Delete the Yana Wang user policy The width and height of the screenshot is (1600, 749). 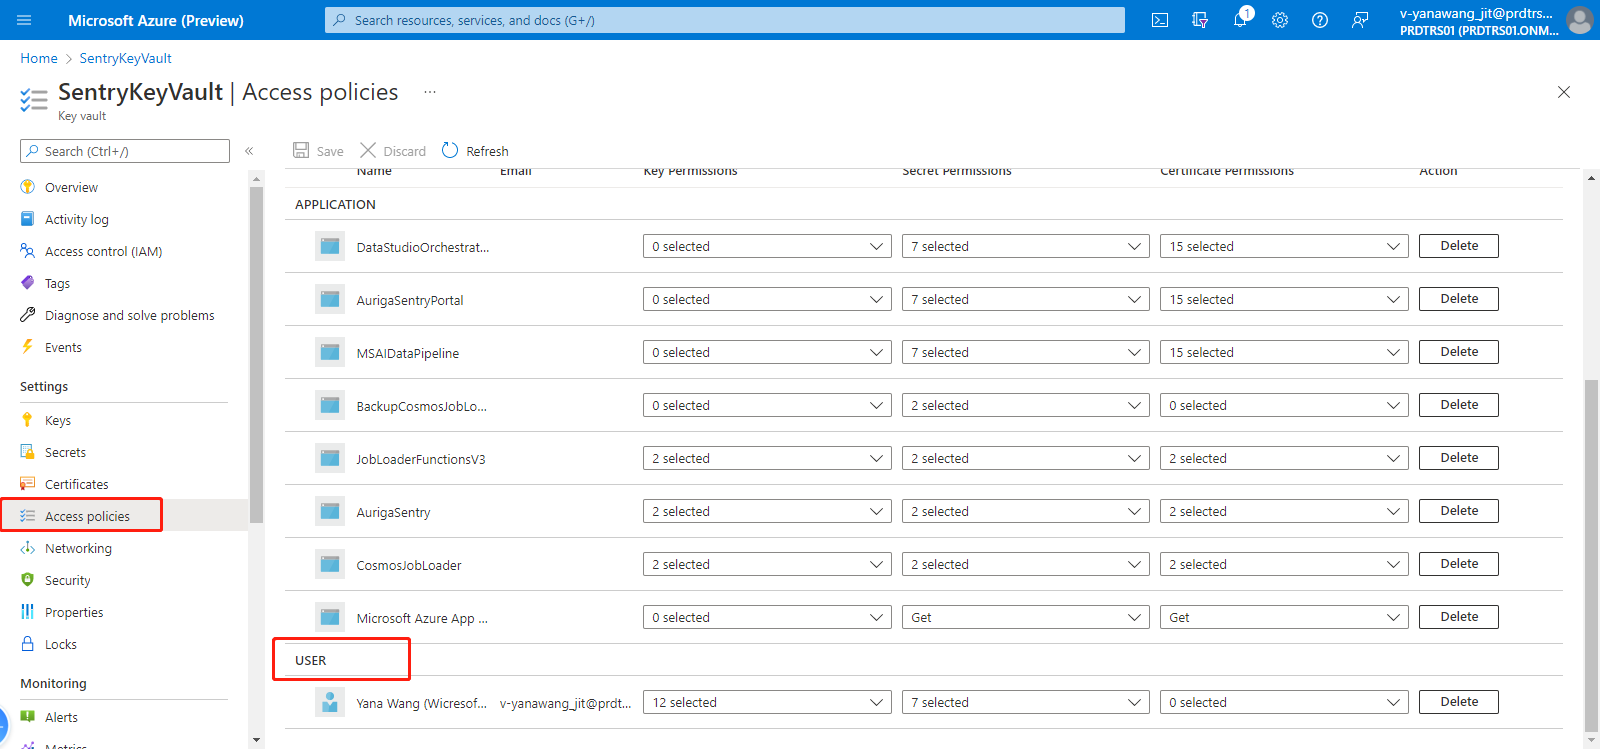[1458, 702]
